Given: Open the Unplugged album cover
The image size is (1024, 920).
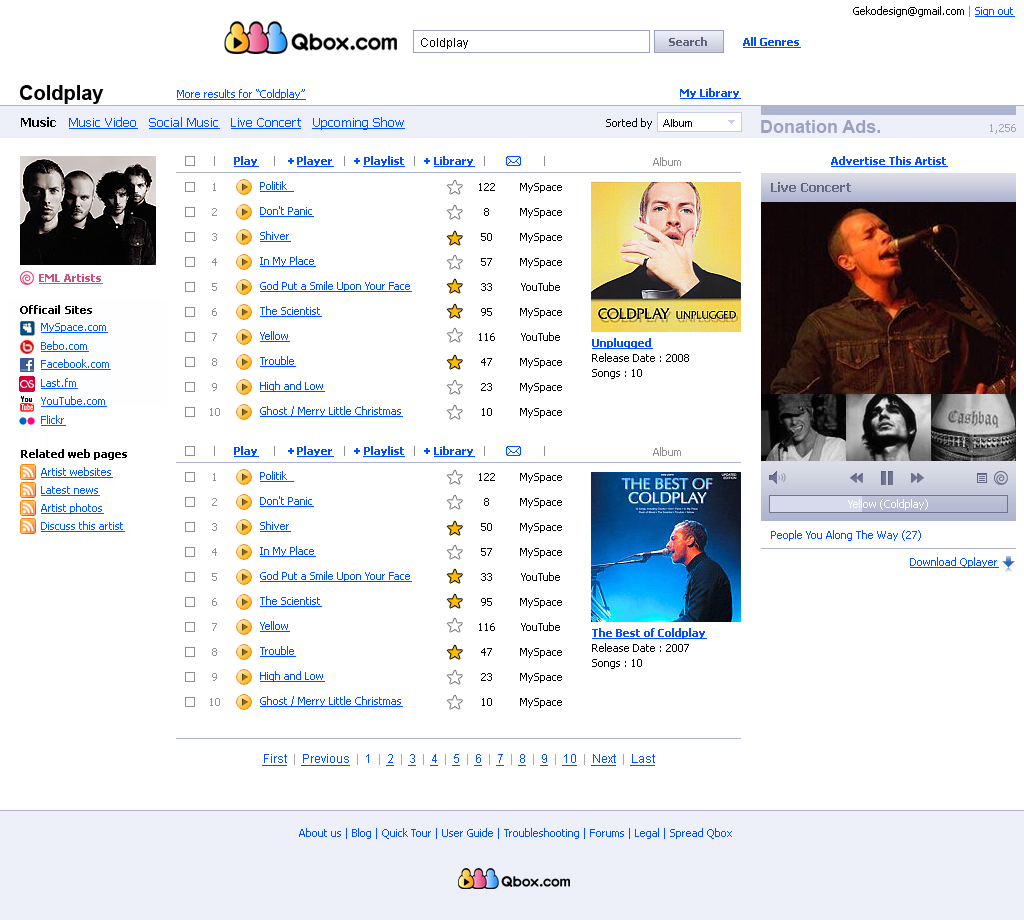Looking at the screenshot, I should point(665,257).
